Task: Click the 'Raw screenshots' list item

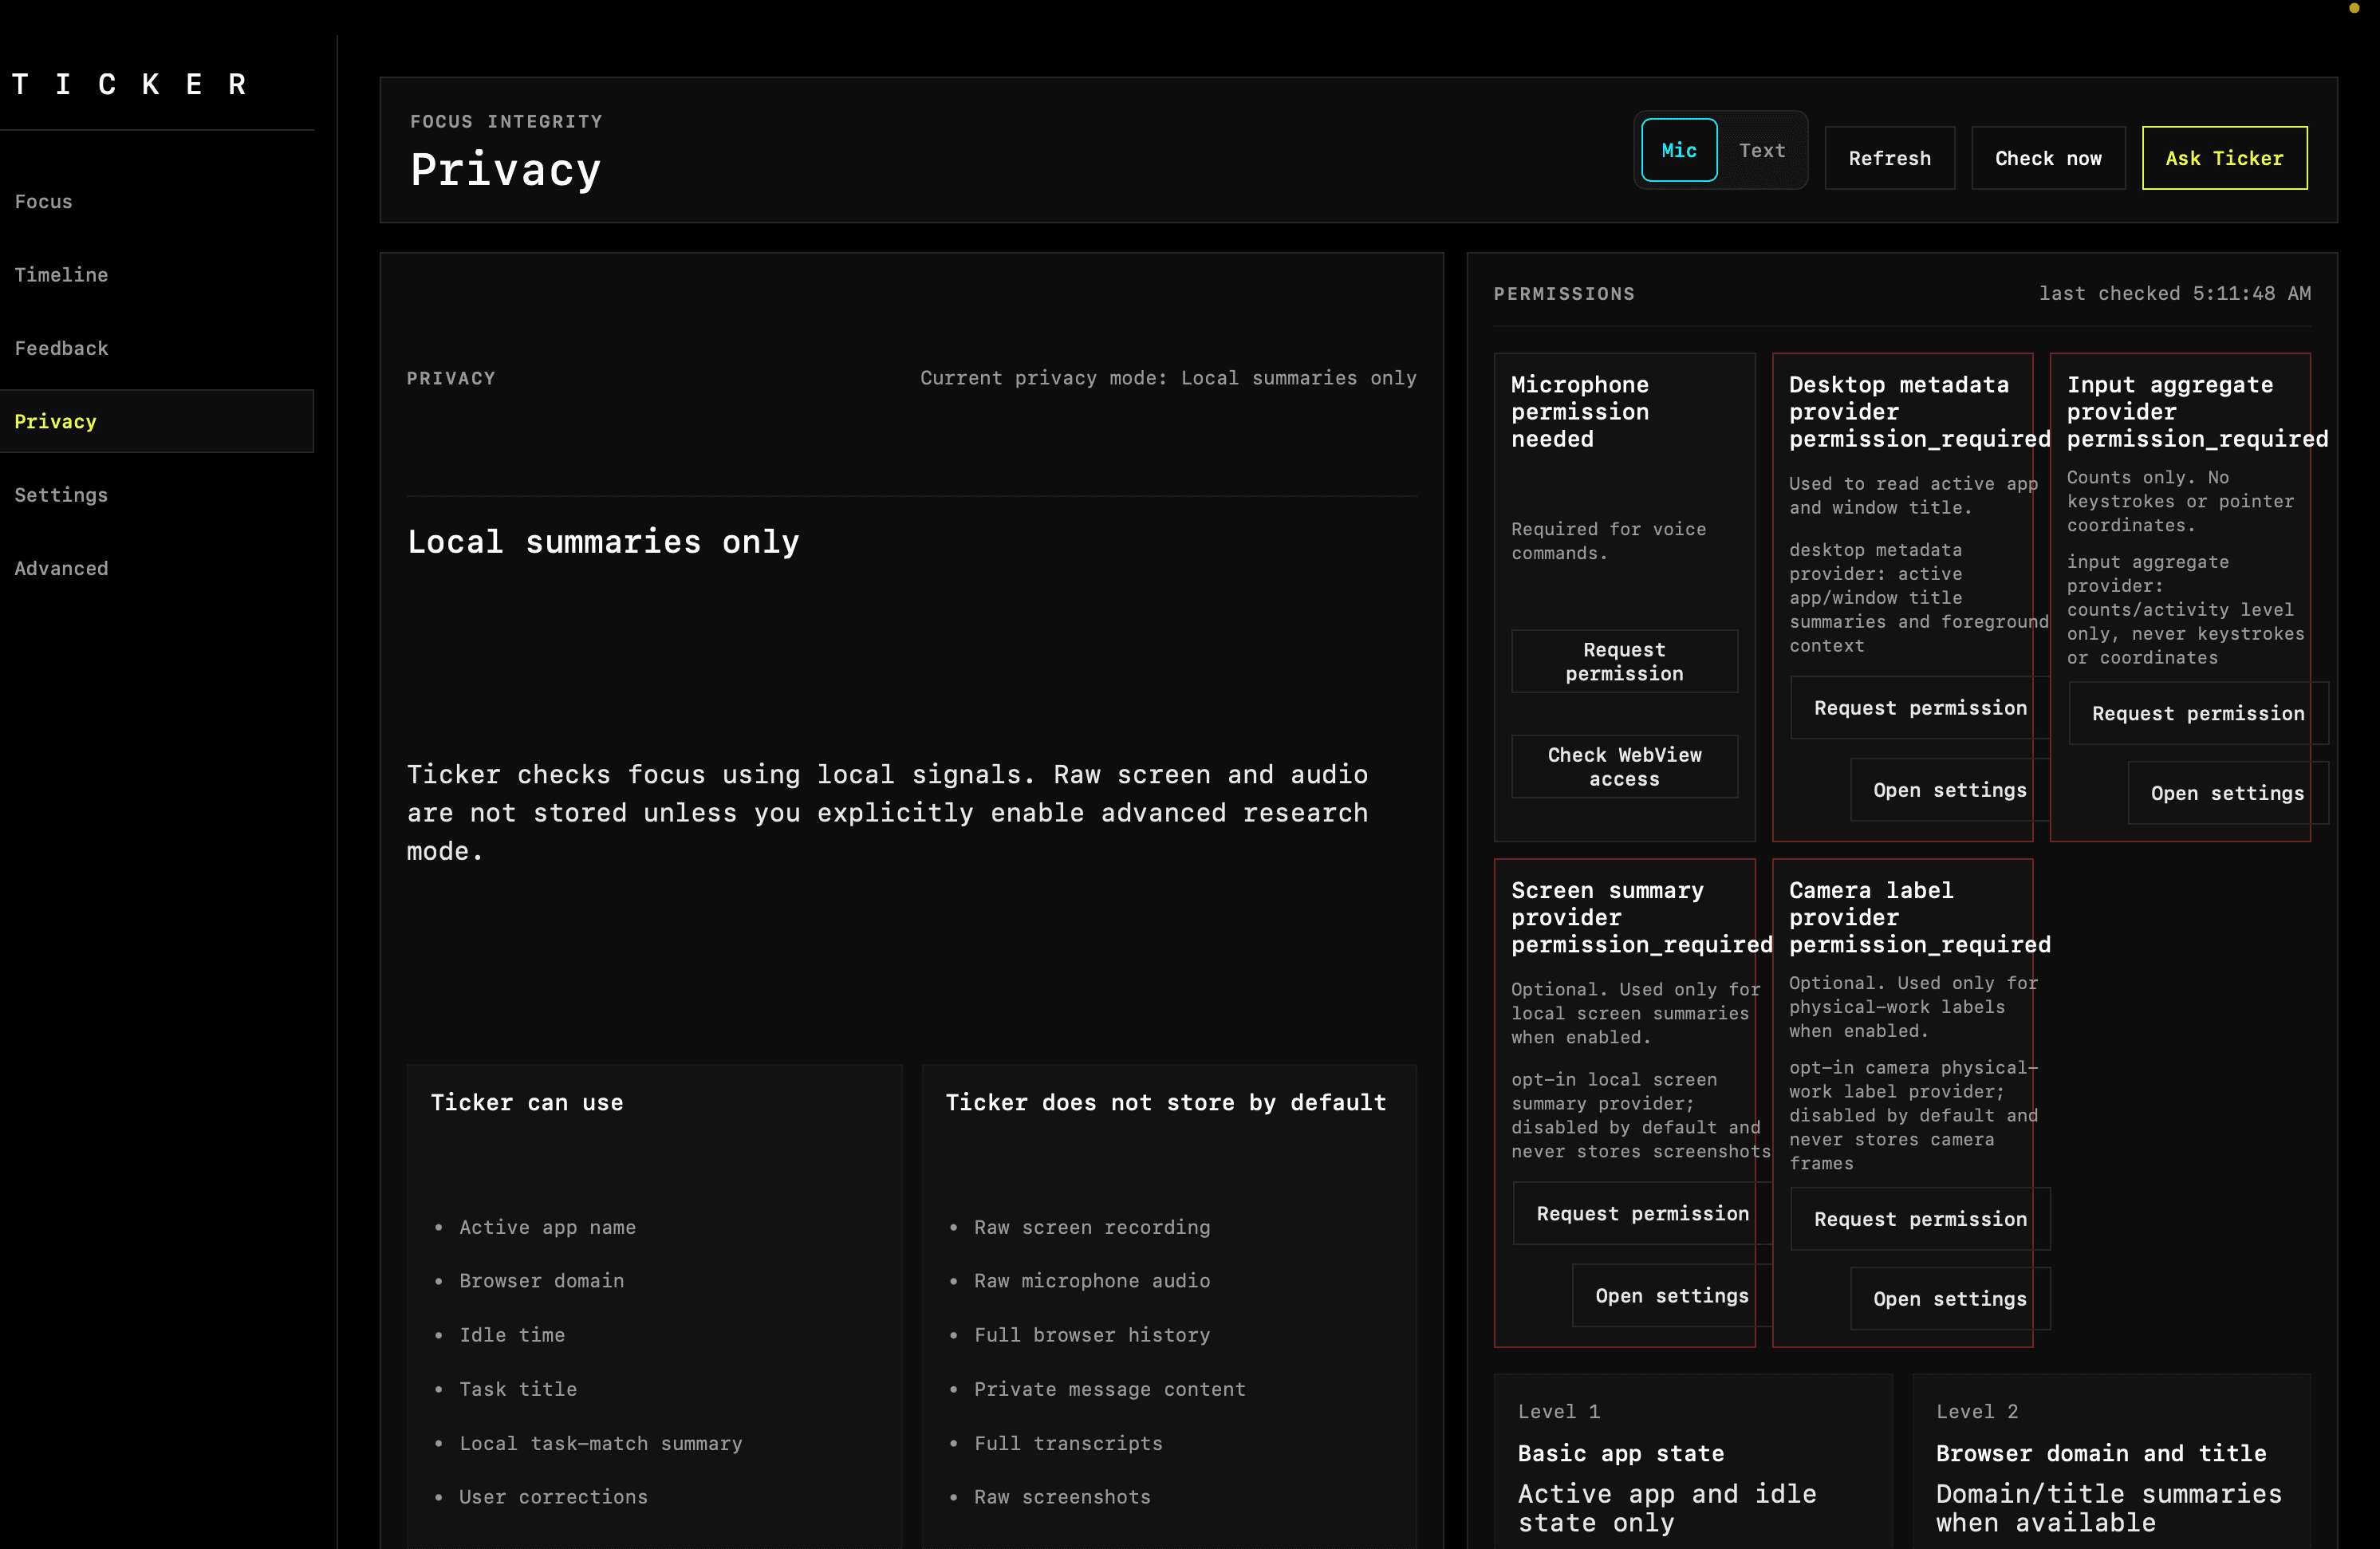Action: point(1062,1497)
